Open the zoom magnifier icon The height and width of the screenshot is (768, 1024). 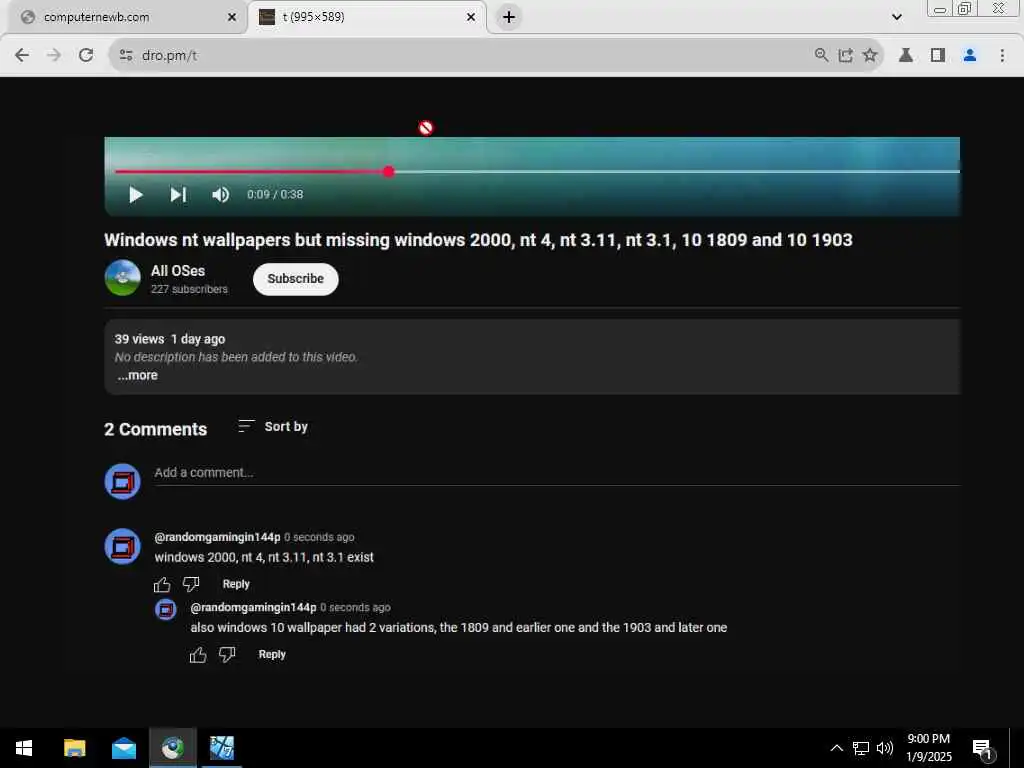point(822,56)
